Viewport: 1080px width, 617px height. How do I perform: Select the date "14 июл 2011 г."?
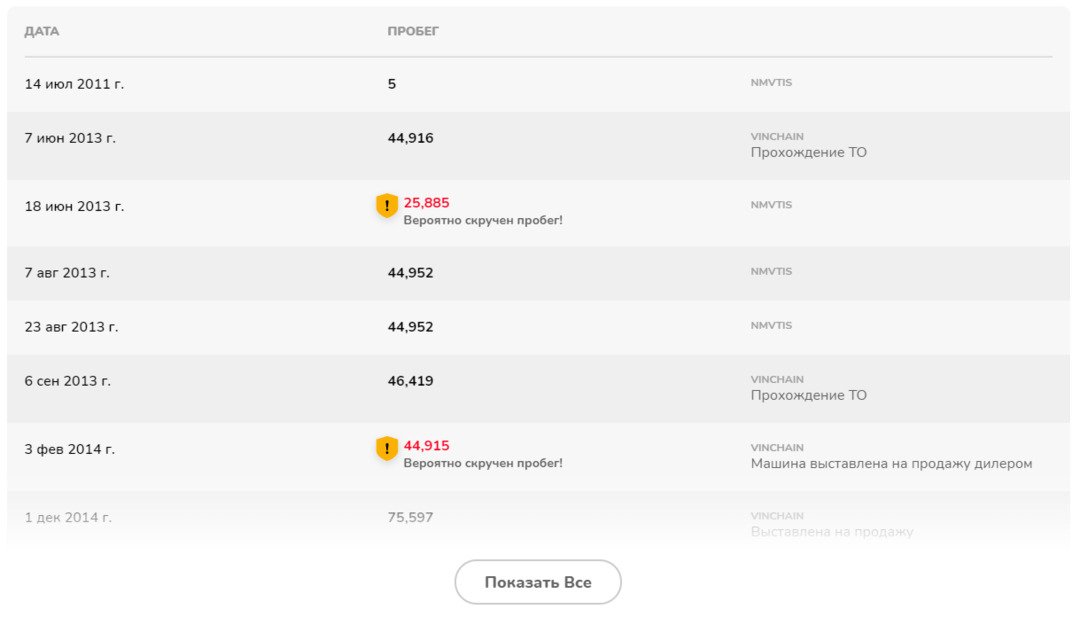click(74, 85)
